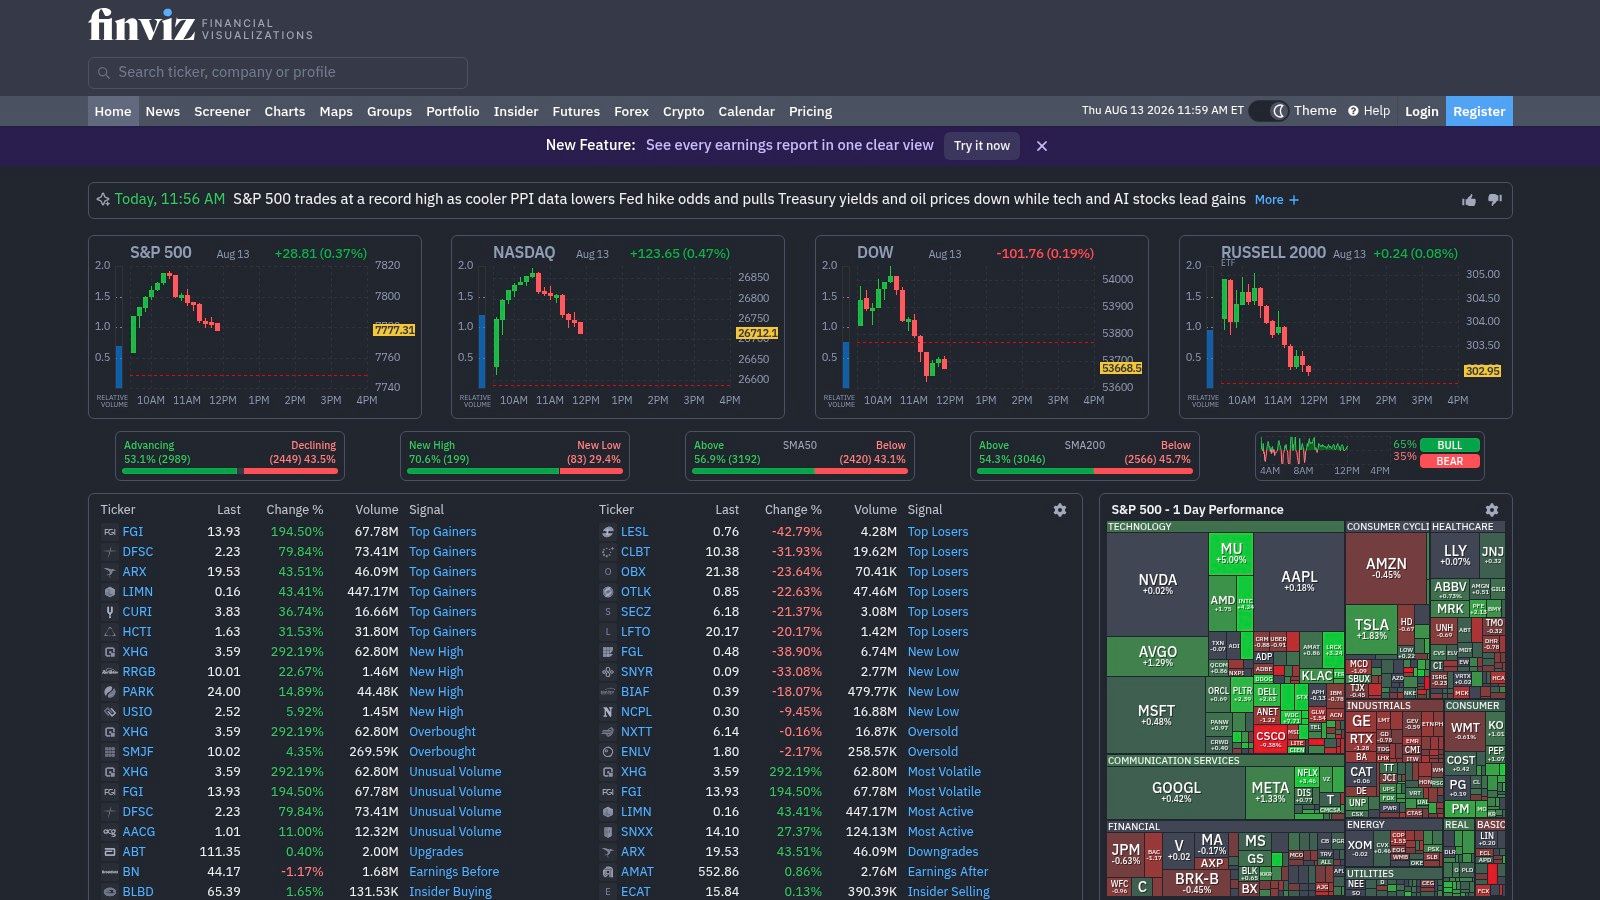Click the MU green tile in heatmap
The image size is (1600, 900).
[1231, 553]
